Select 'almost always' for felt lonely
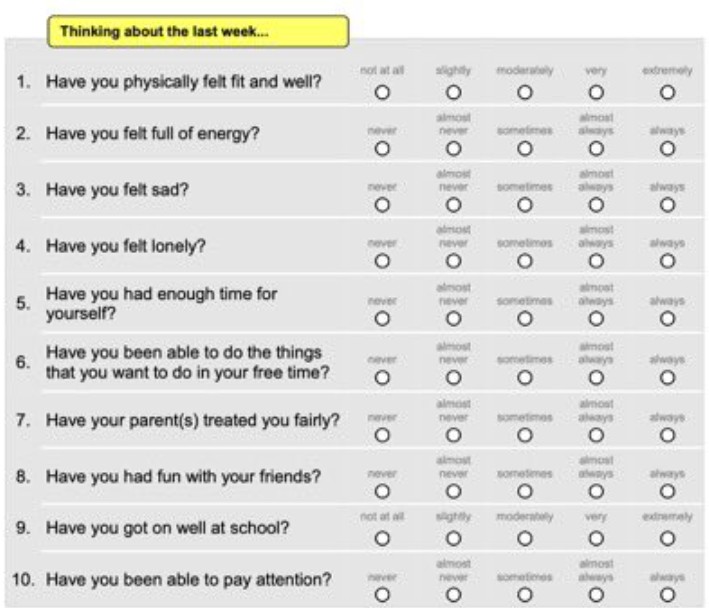The height and width of the screenshot is (608, 709). point(596,261)
